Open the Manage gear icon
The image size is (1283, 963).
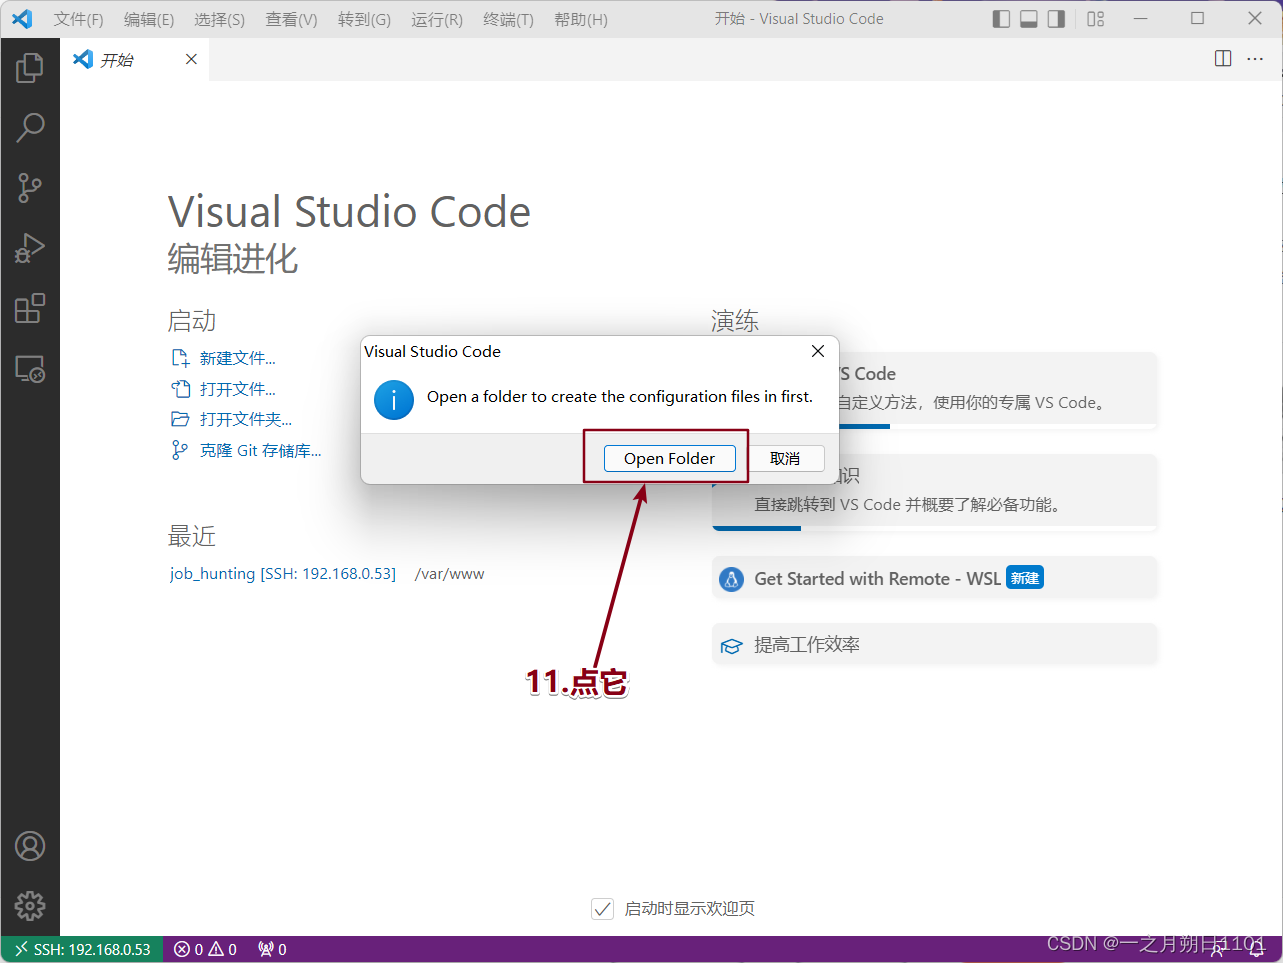[30, 906]
